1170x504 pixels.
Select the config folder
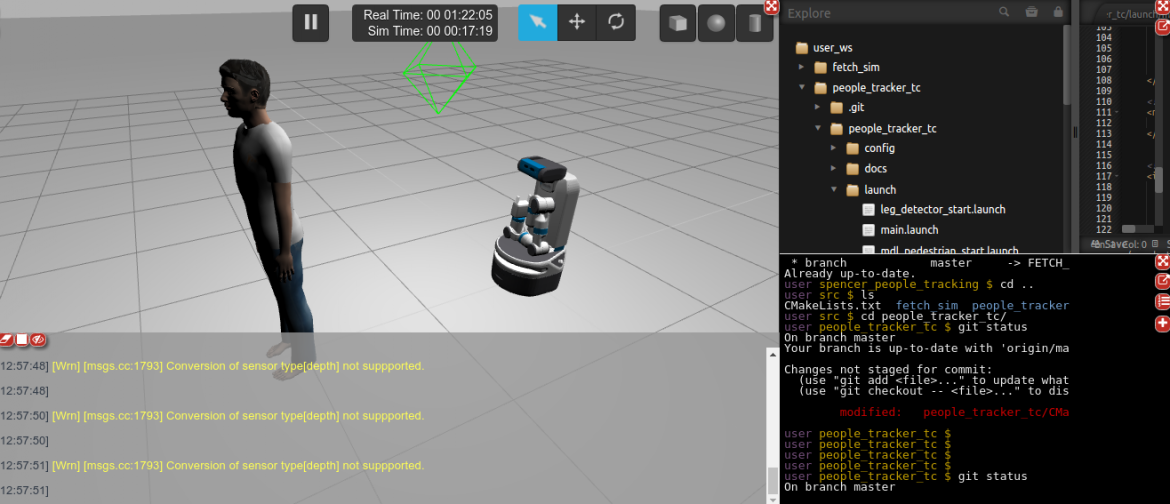tap(879, 148)
